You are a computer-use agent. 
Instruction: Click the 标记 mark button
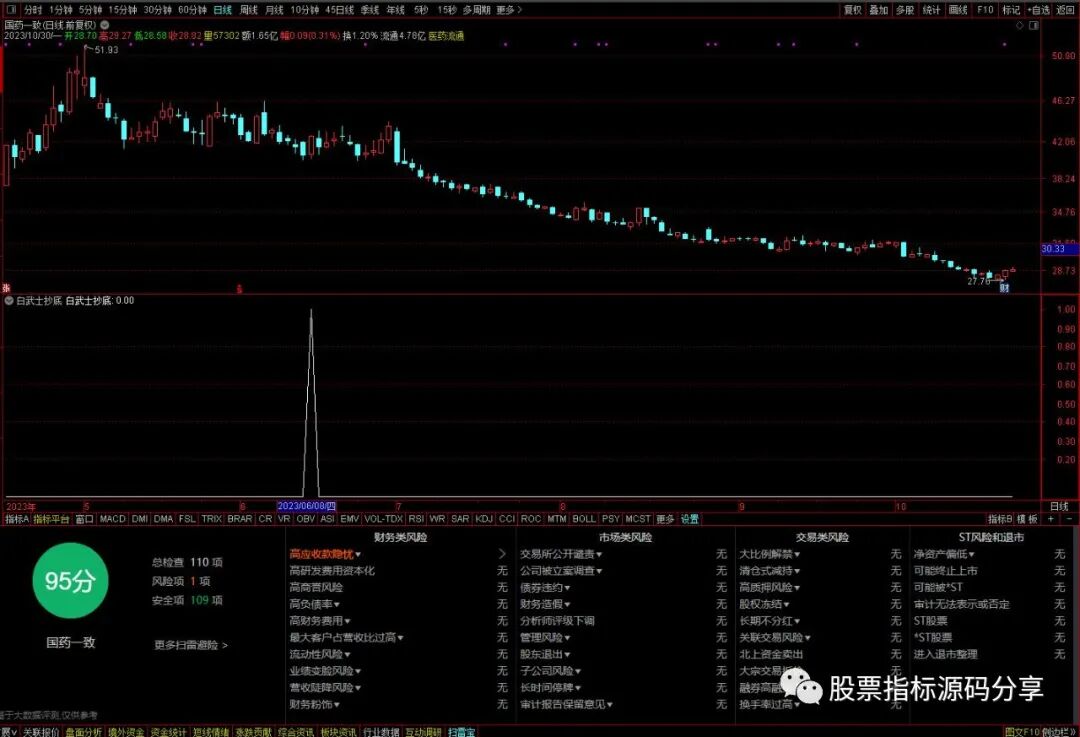point(1011,10)
